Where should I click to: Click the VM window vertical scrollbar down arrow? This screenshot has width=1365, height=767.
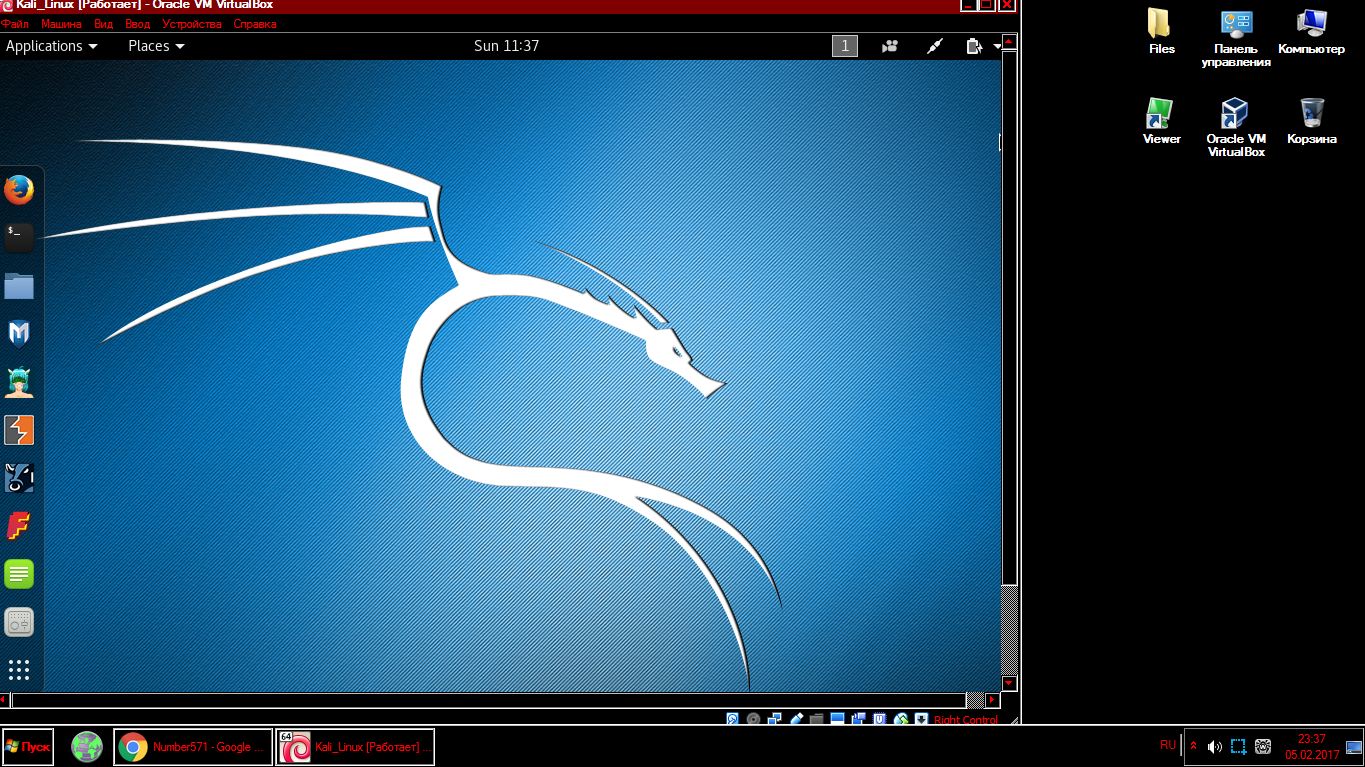coord(1010,684)
